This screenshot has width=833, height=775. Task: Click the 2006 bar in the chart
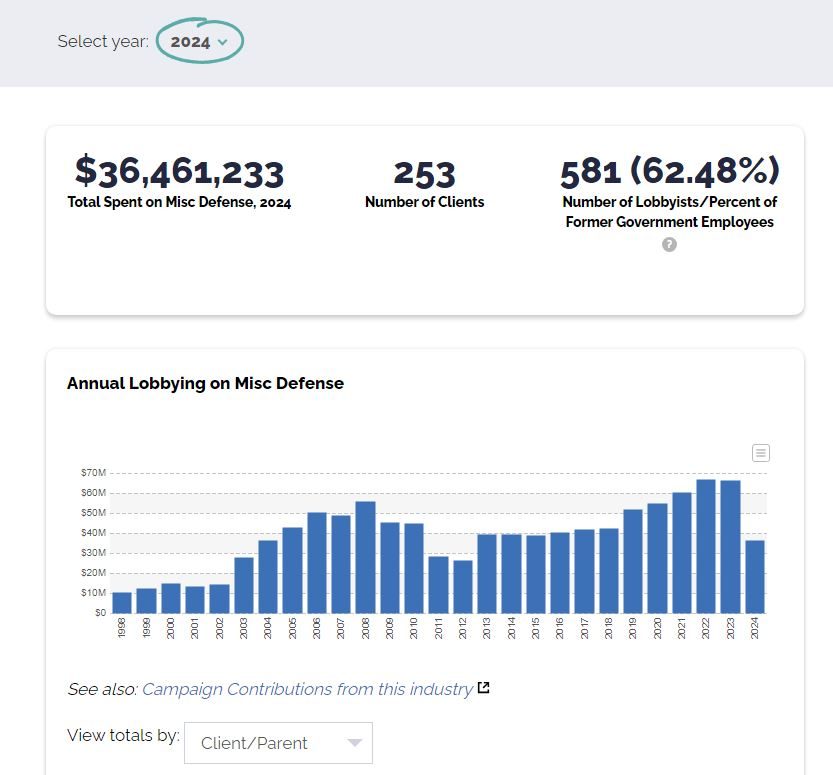[317, 562]
